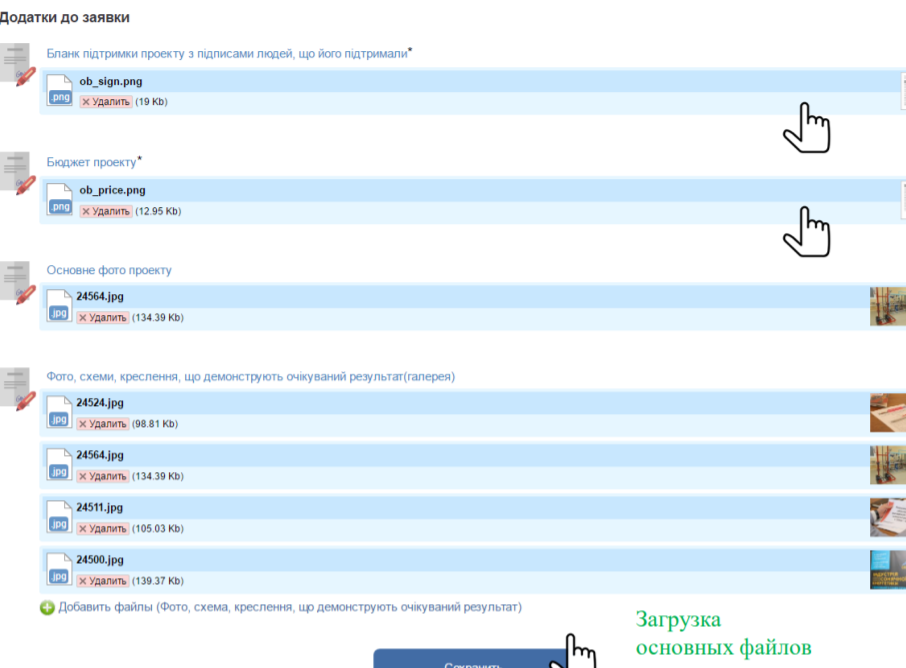Click the Бюджет проекту section label
The width and height of the screenshot is (906, 668).
(91, 162)
